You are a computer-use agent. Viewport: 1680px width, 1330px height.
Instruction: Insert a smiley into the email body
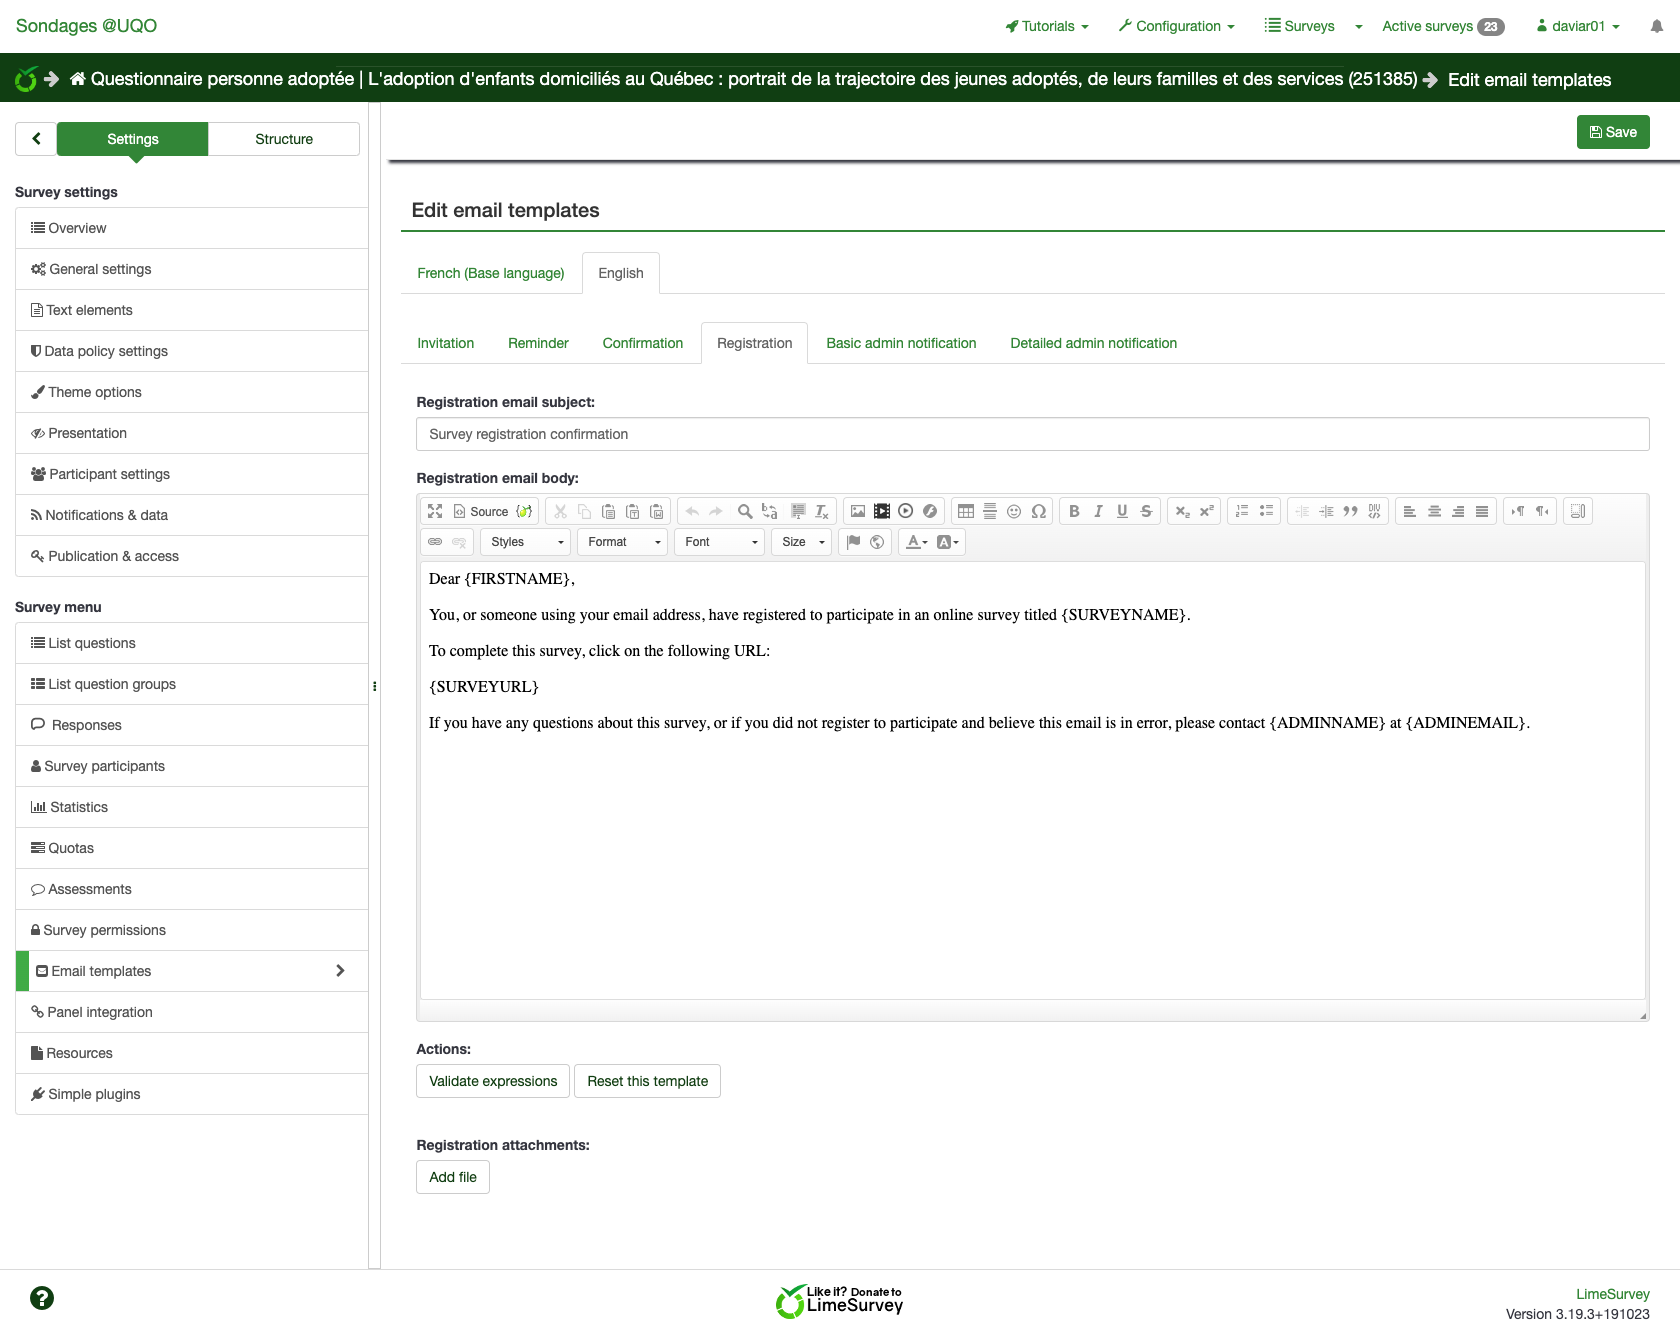tap(1014, 511)
